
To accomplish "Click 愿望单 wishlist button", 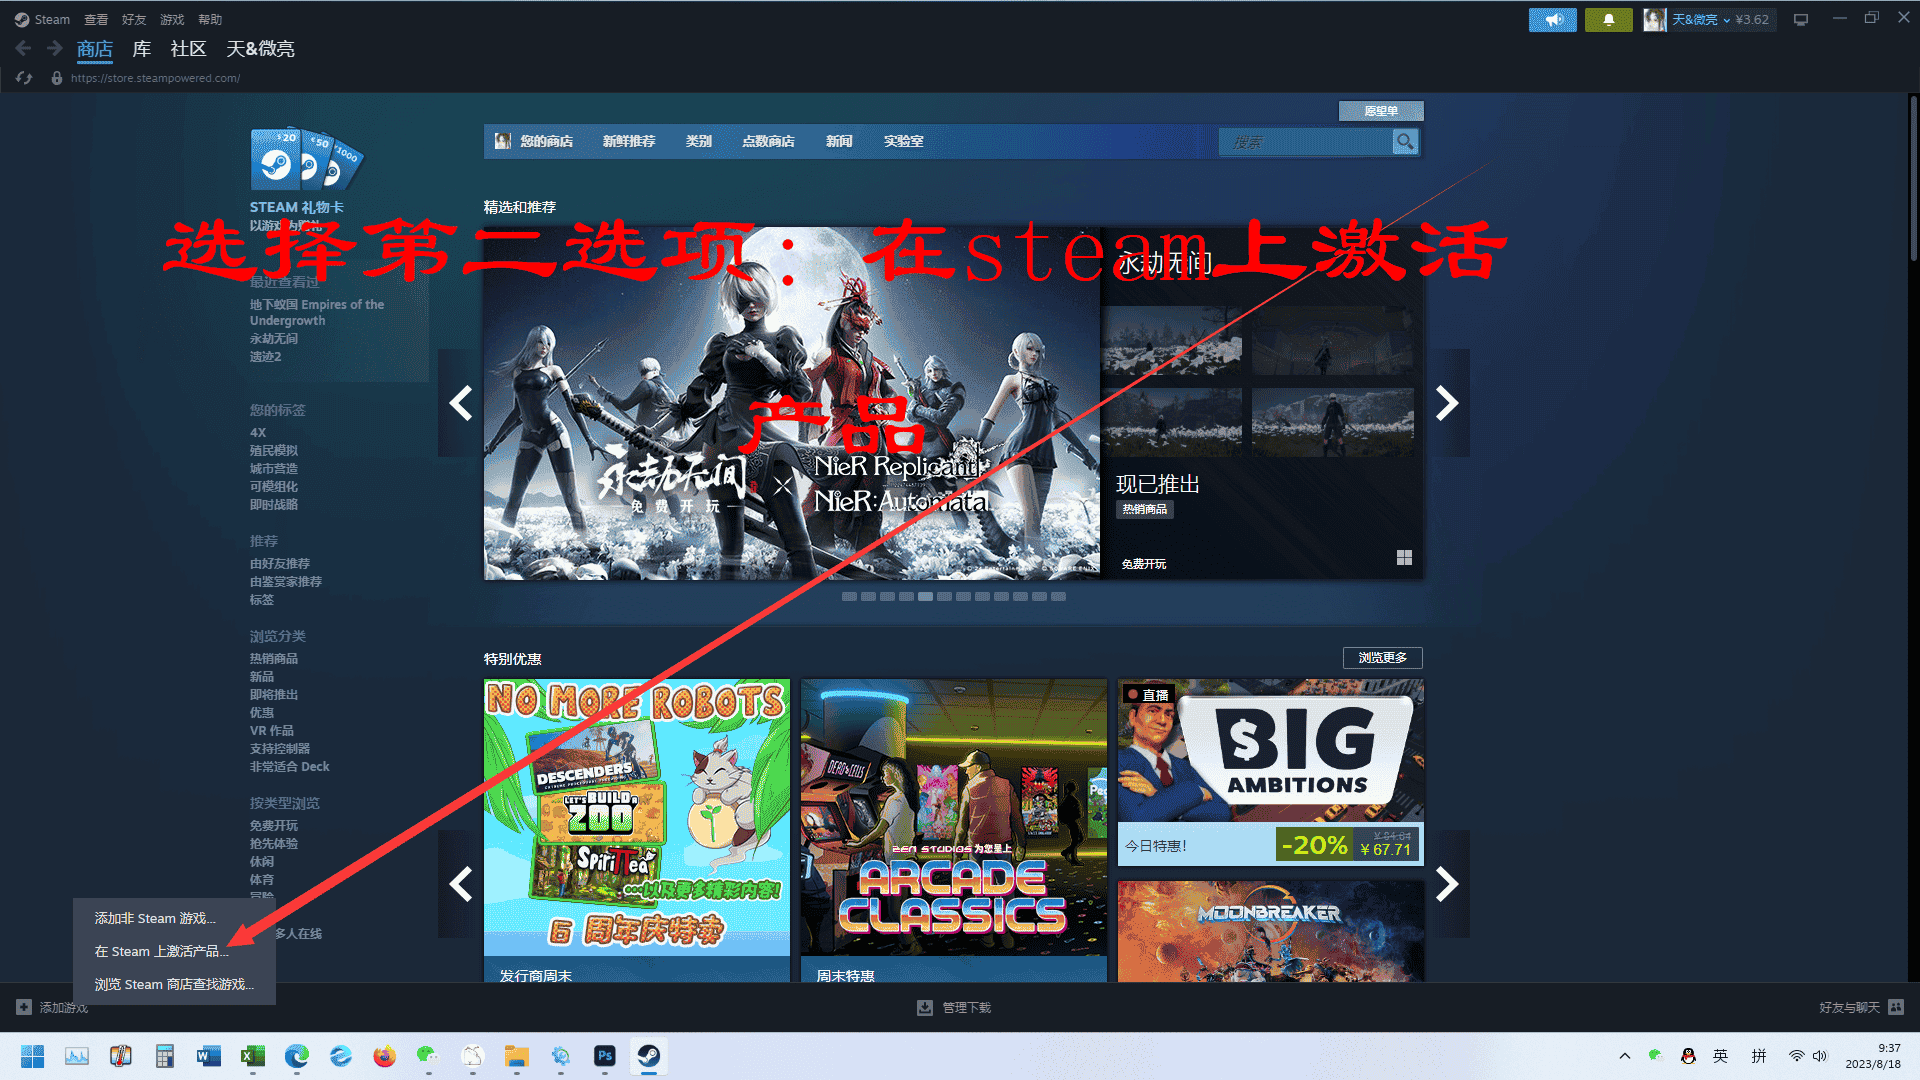I will click(x=1381, y=111).
